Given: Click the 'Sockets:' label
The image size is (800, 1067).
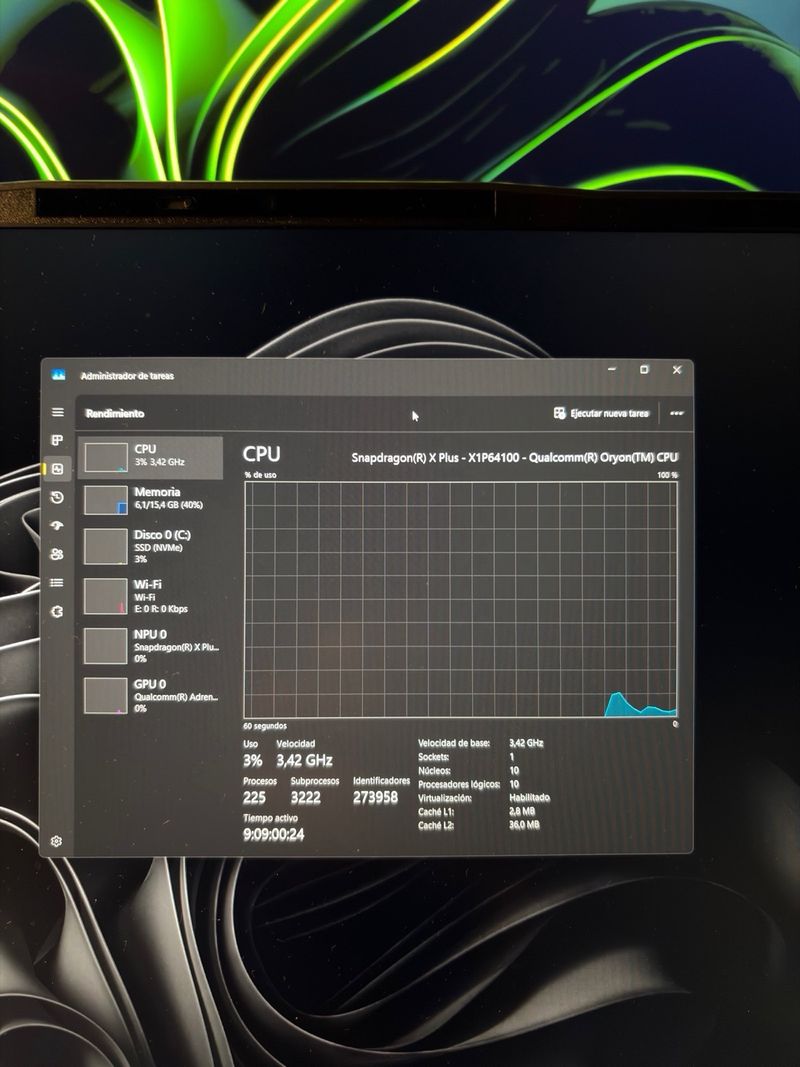Looking at the screenshot, I should [x=433, y=757].
